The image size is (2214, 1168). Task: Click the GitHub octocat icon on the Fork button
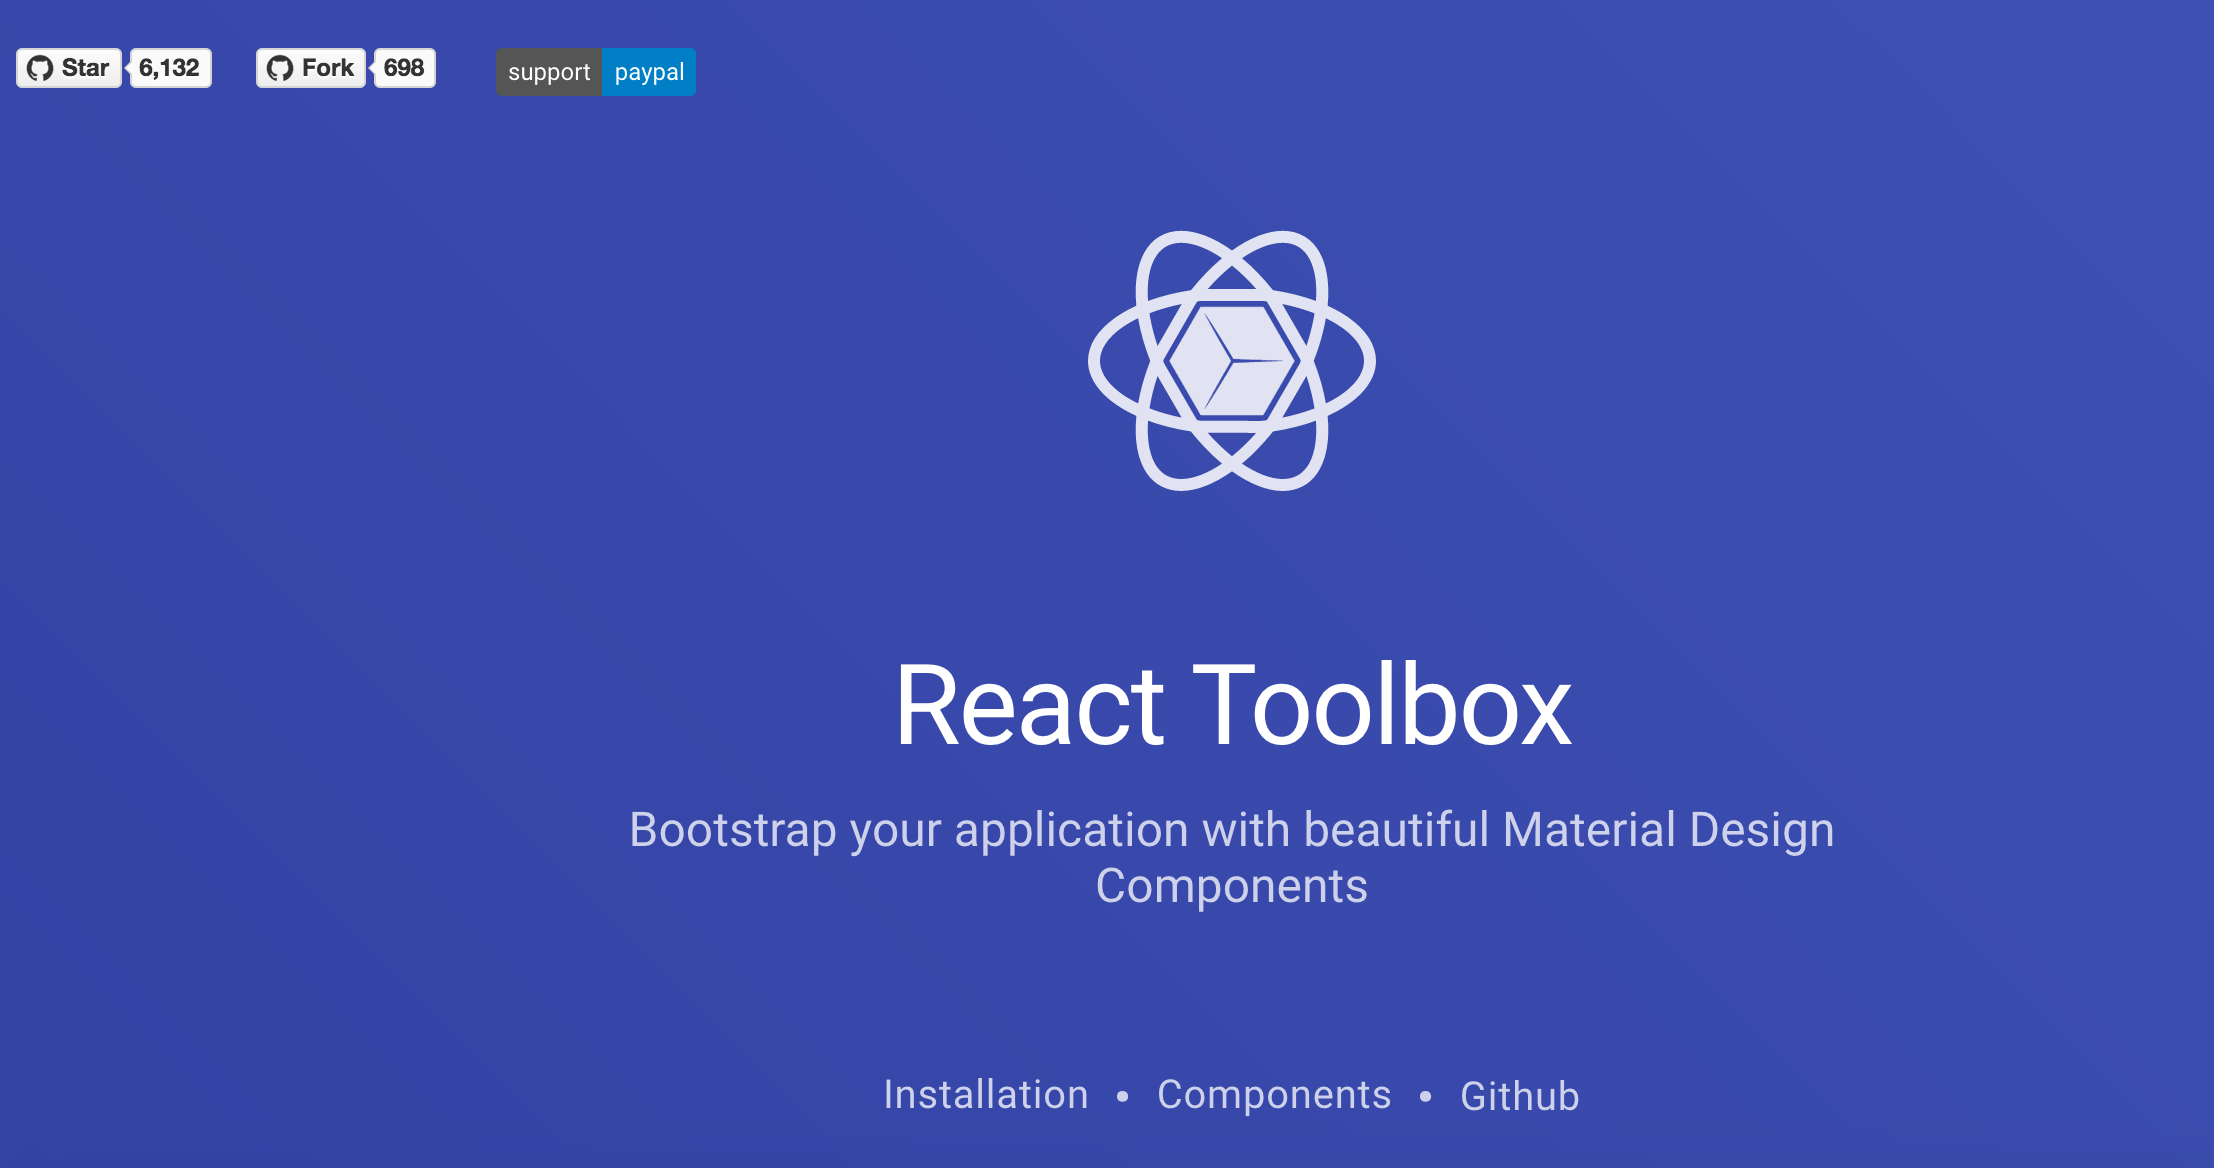(282, 68)
